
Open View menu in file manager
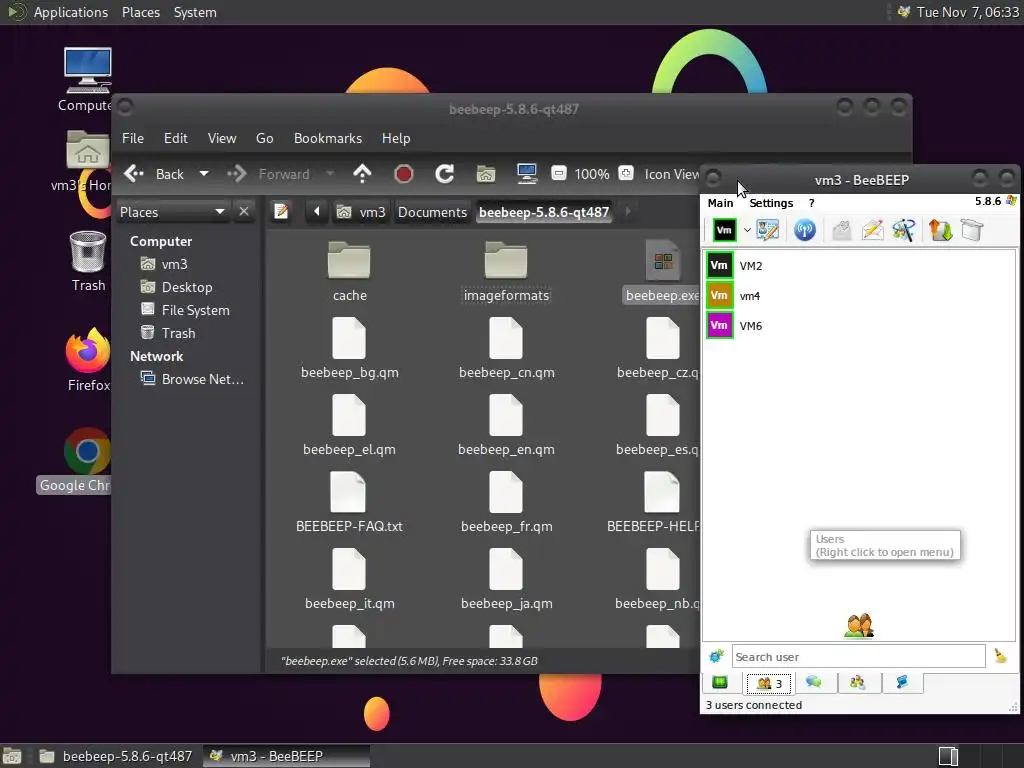click(222, 138)
